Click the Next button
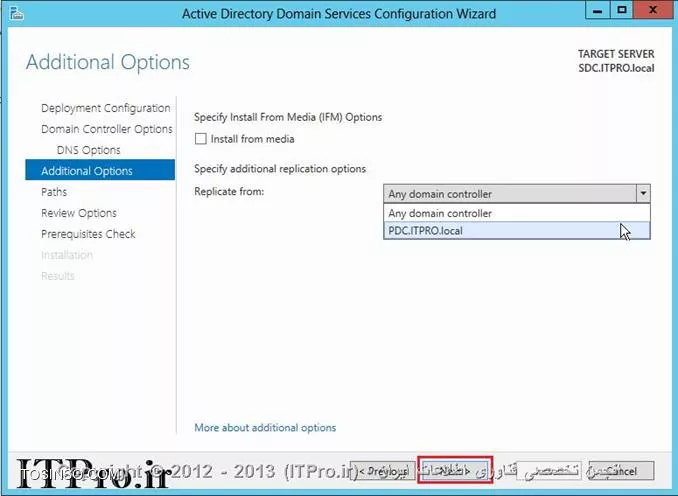 click(x=455, y=470)
